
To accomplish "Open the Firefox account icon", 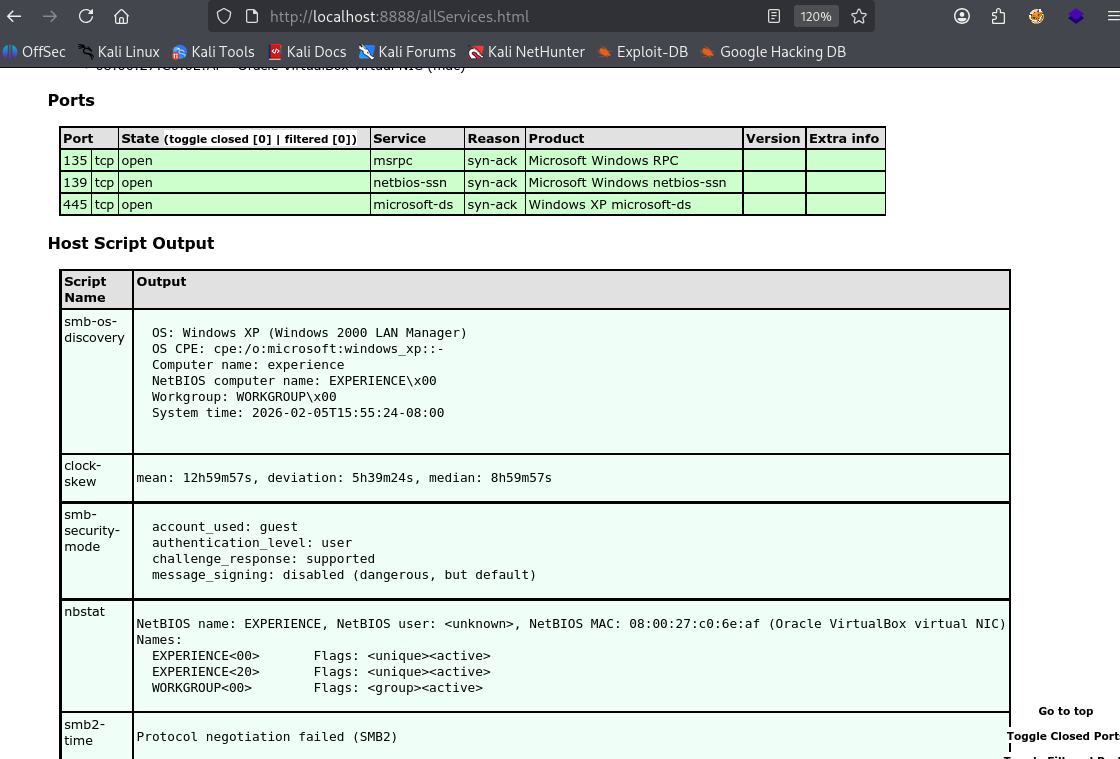I will click(x=962, y=16).
